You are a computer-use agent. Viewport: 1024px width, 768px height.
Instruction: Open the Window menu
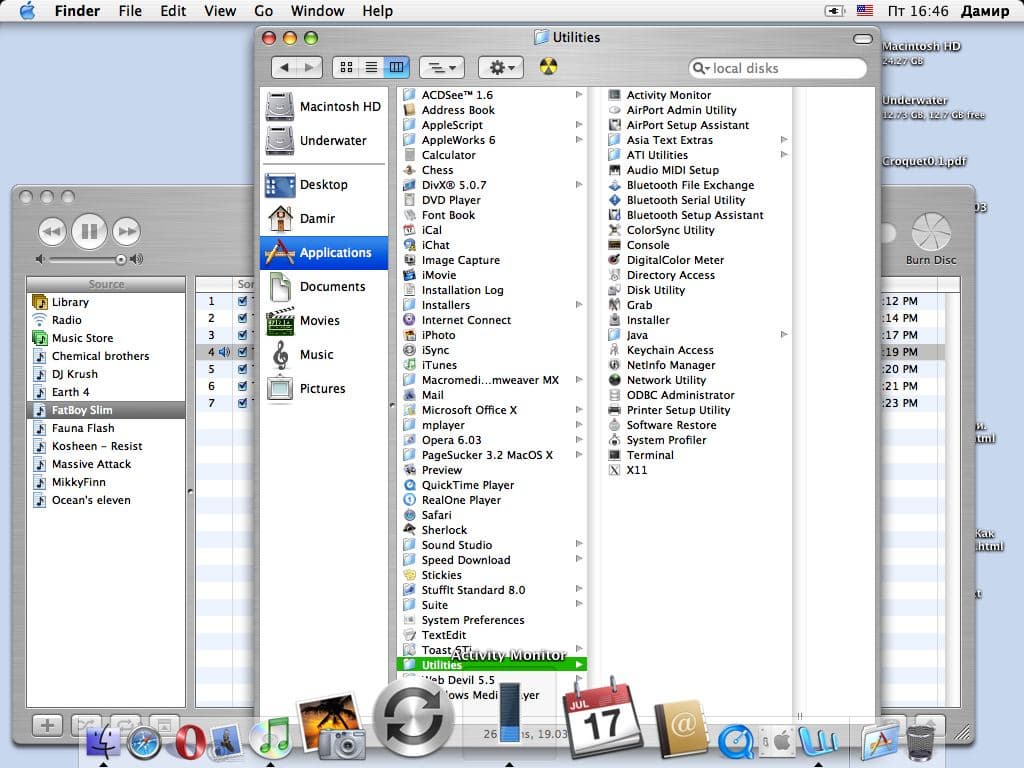[x=317, y=11]
